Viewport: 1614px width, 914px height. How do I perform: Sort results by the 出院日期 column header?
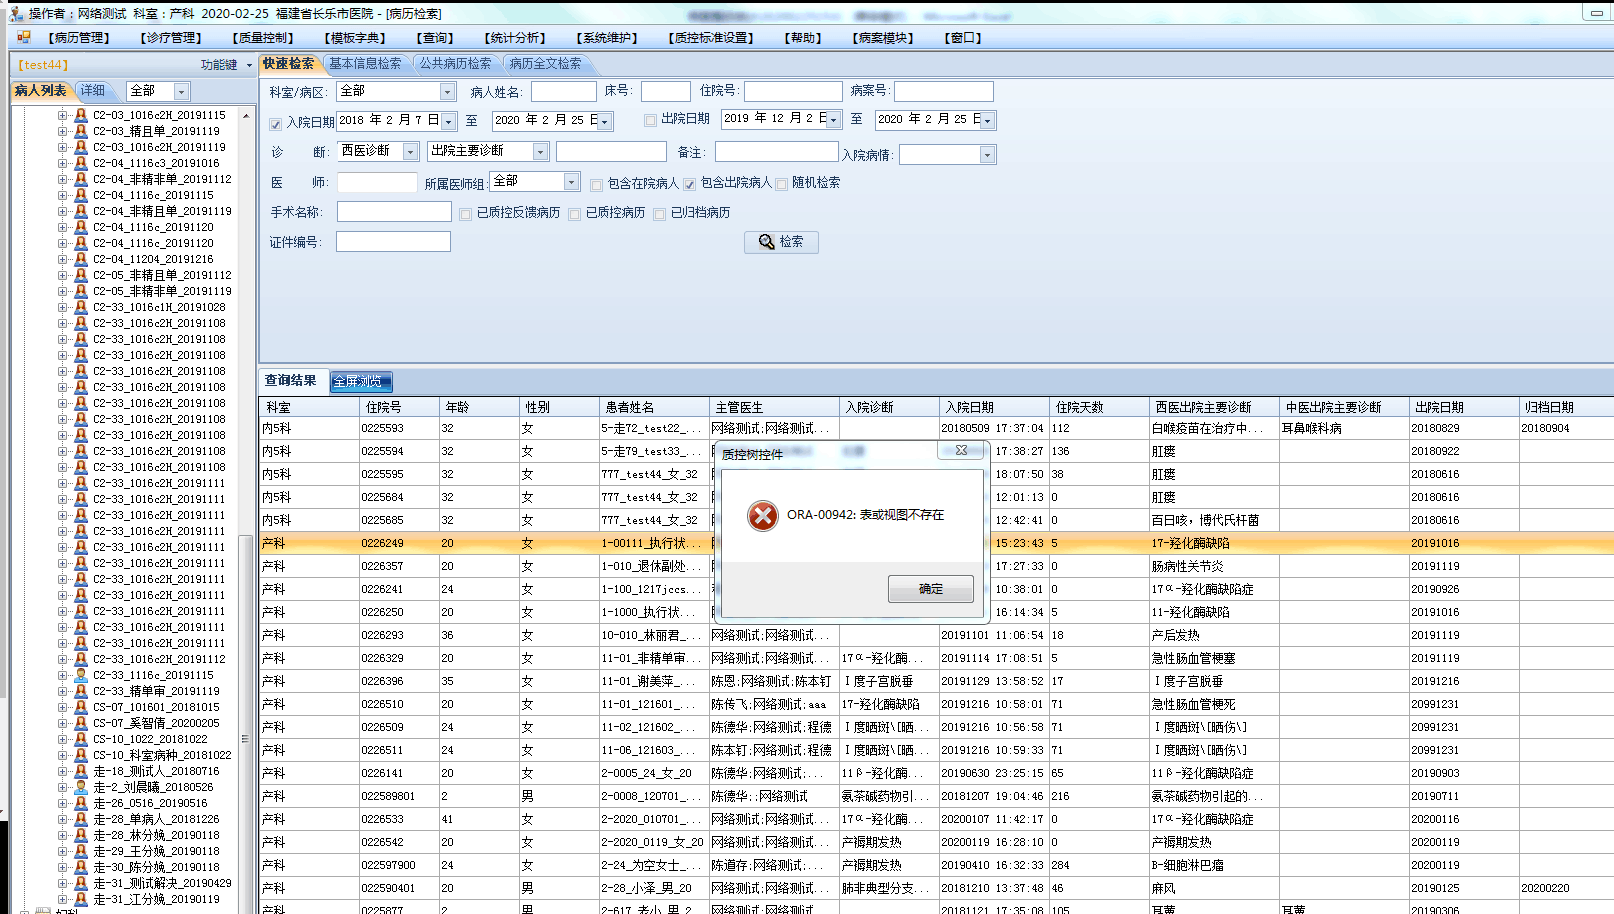[x=1464, y=407]
